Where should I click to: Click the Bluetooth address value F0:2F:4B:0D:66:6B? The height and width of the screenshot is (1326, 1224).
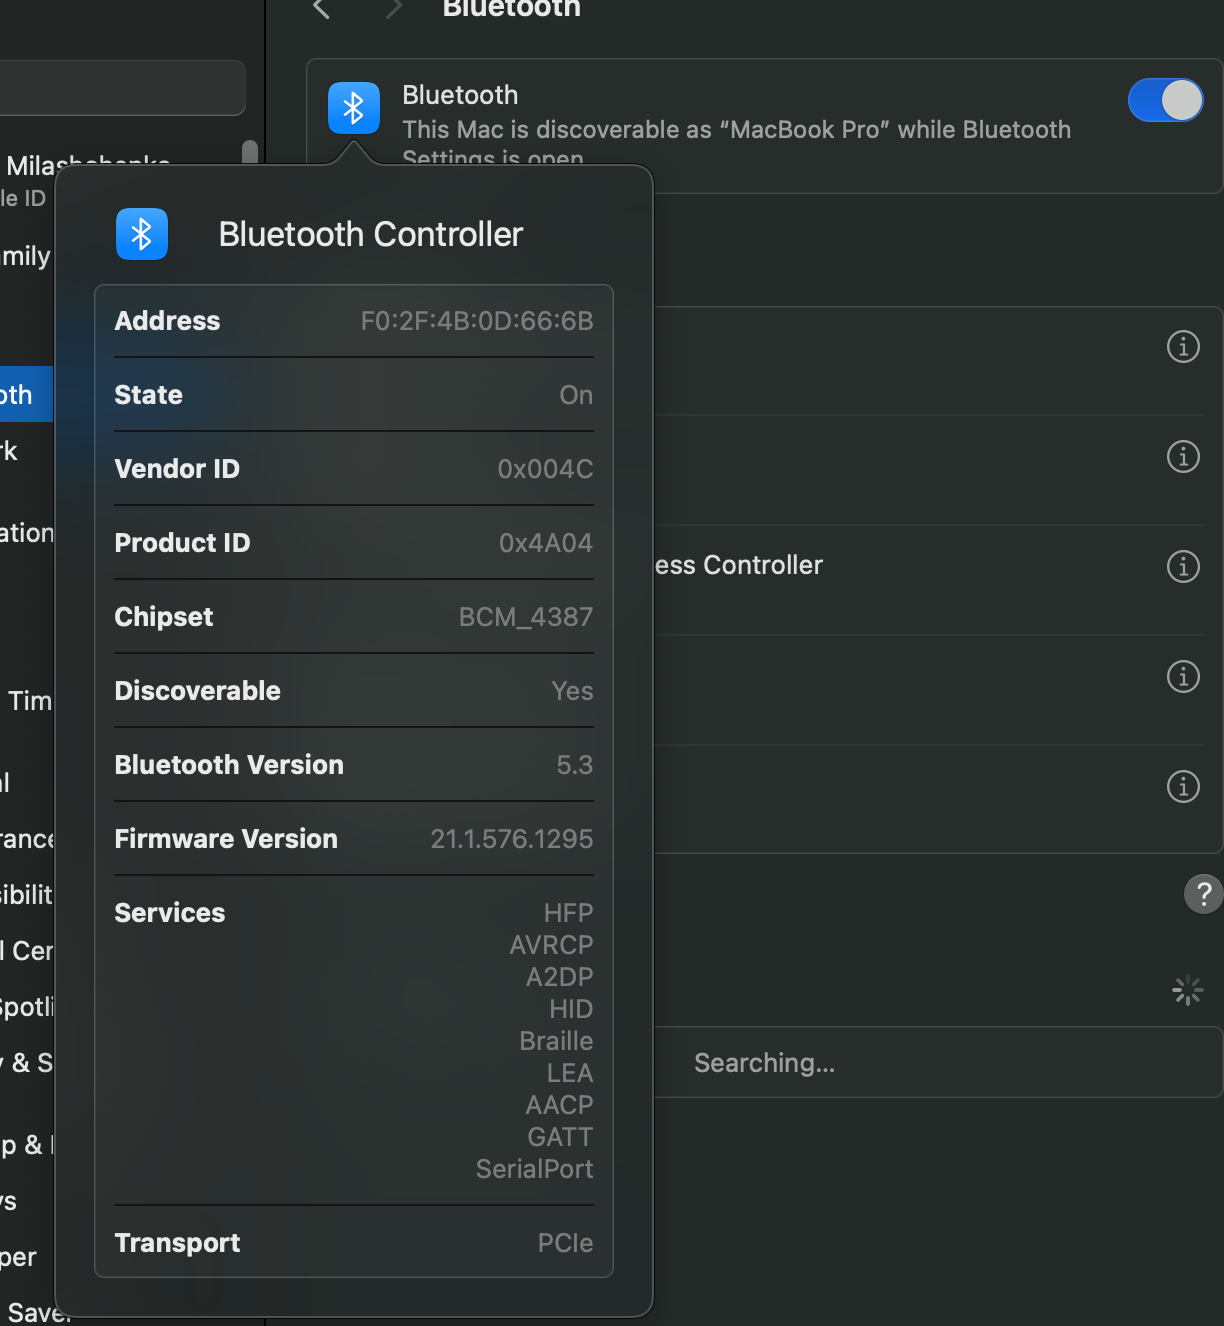point(476,321)
